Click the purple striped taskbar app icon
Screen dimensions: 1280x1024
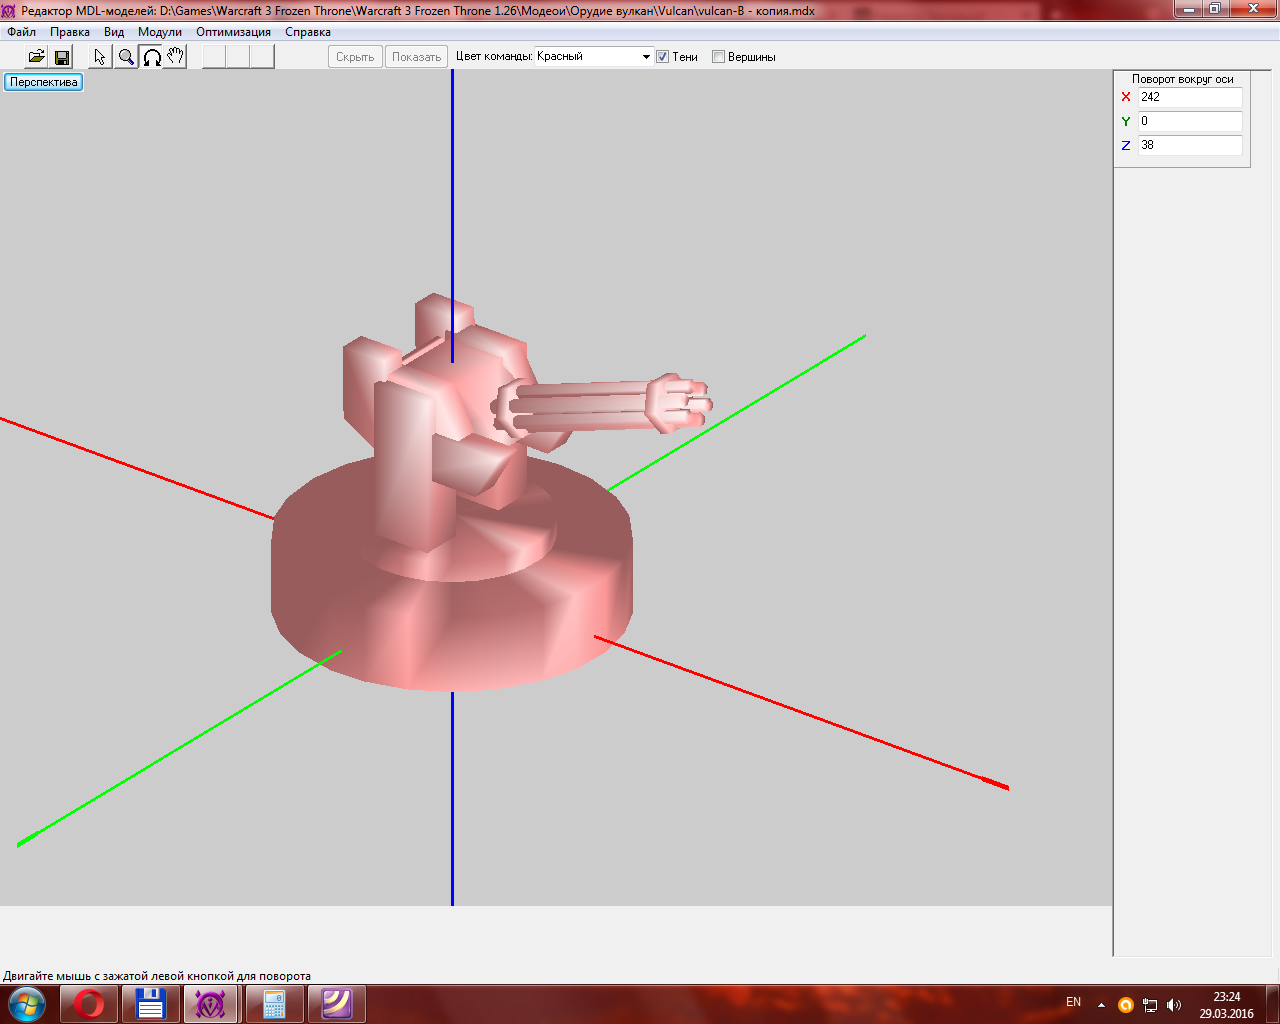[x=336, y=1003]
